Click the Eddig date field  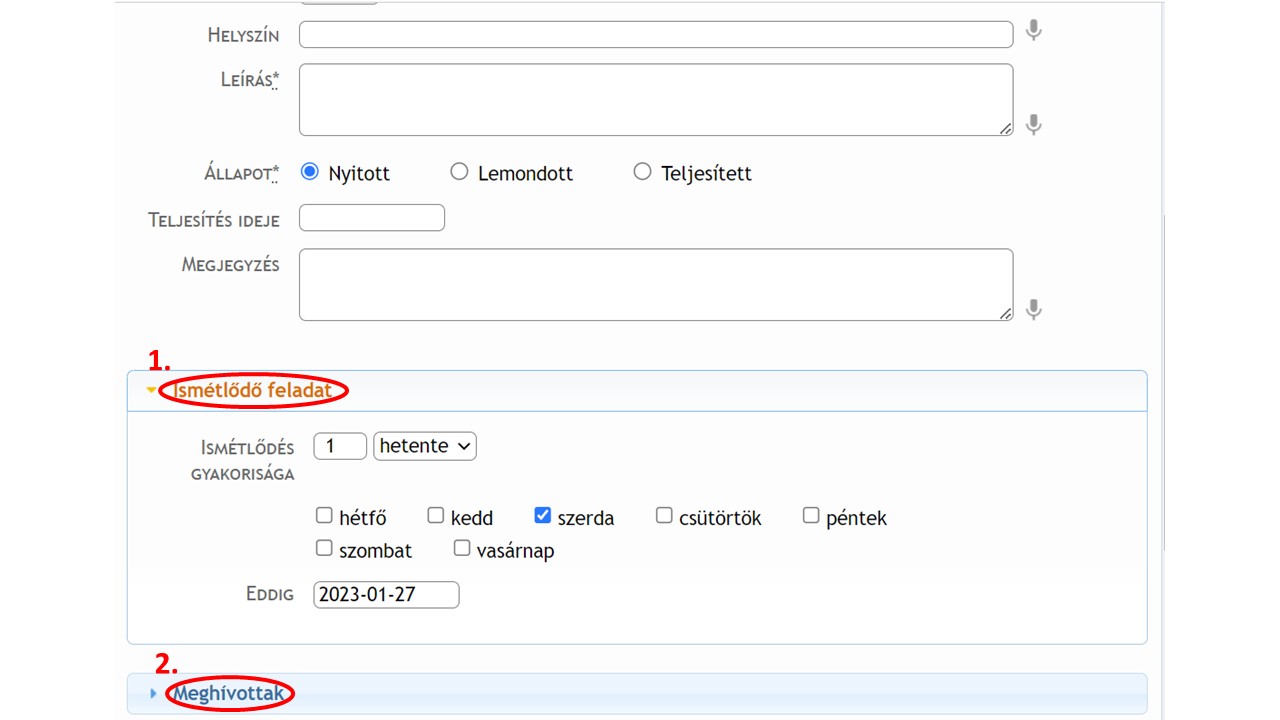point(386,595)
